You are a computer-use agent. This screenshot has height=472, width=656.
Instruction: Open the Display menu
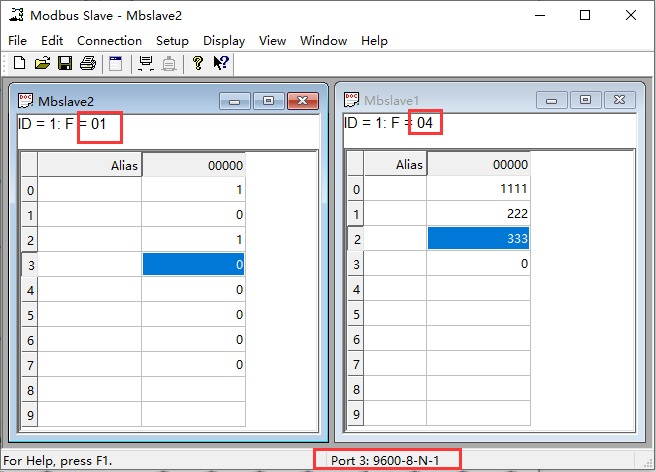pos(224,41)
